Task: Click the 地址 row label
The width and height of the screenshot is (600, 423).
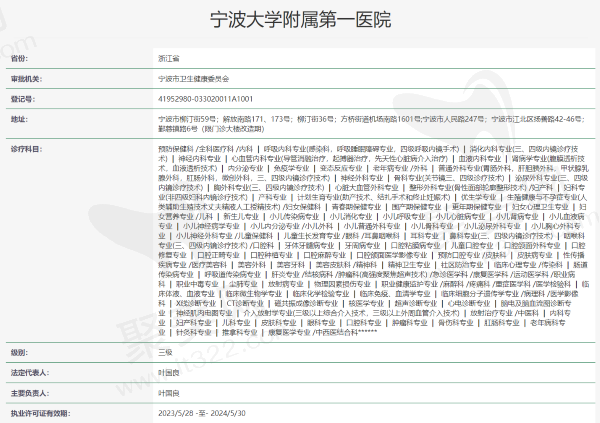Action: coord(19,119)
